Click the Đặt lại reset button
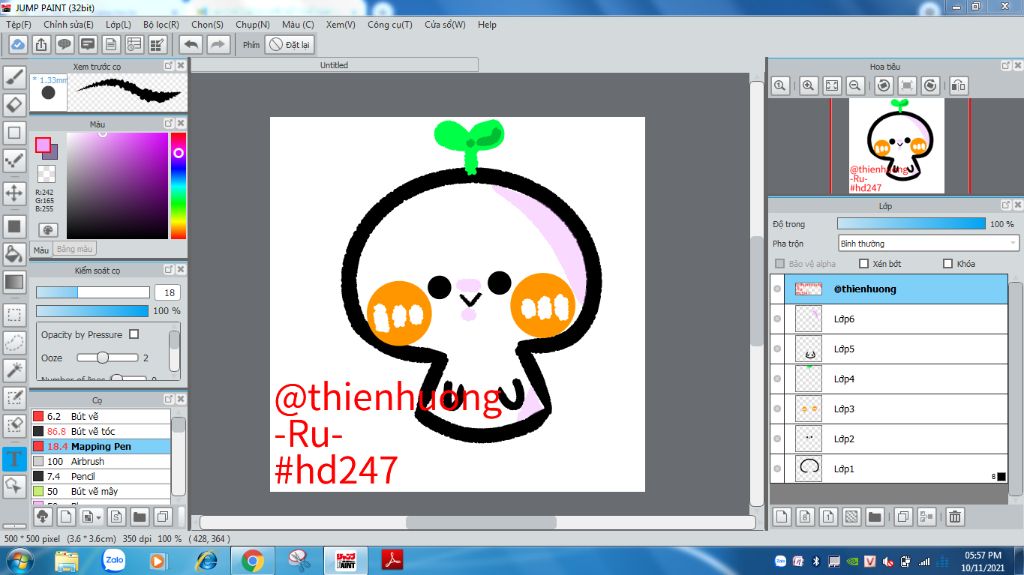1024x575 pixels. [290, 44]
